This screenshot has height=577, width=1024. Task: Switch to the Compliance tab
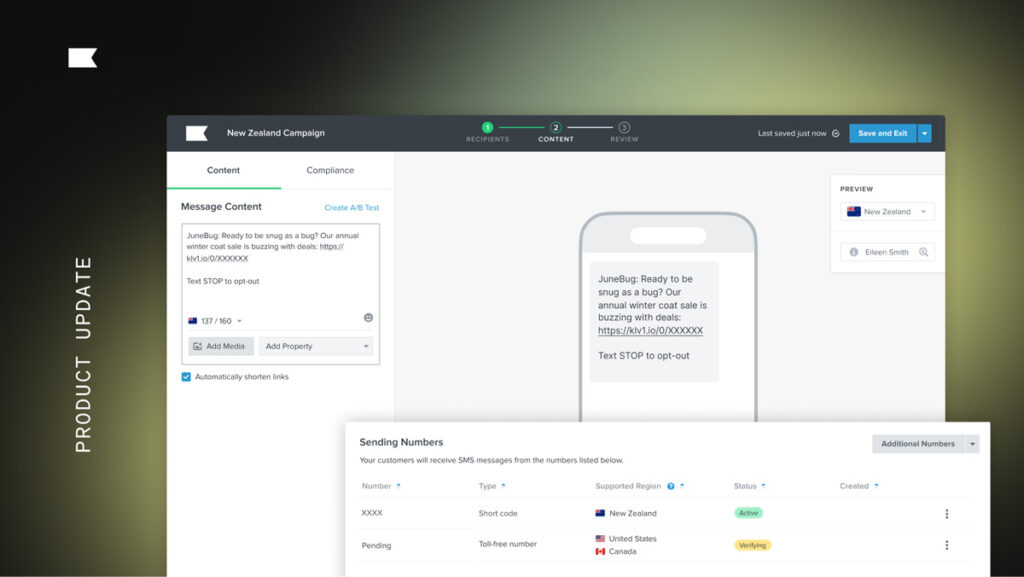click(330, 170)
